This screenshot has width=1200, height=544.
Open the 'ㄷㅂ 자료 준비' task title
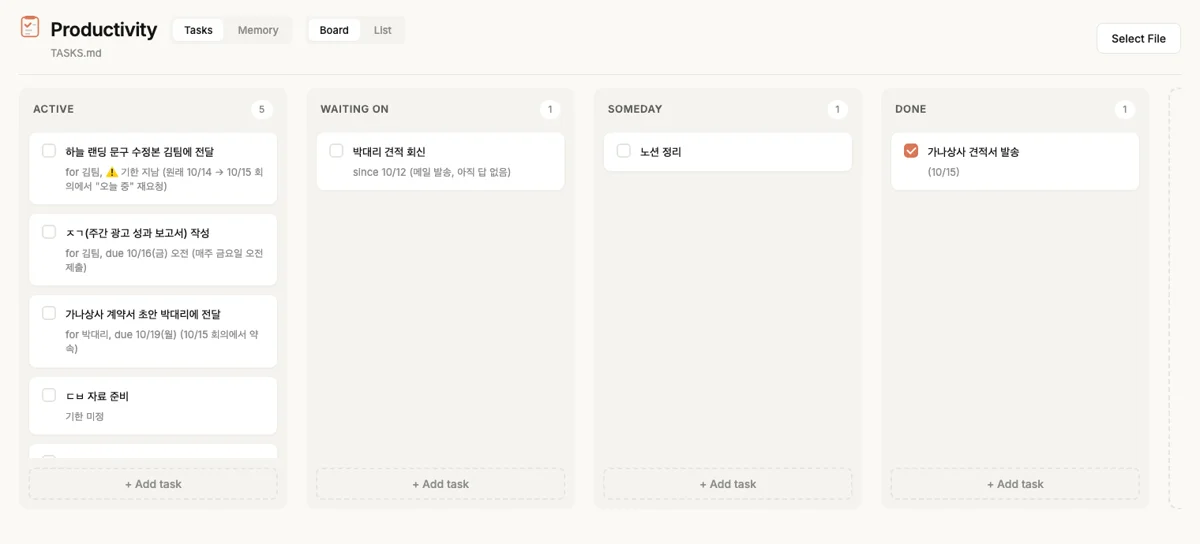(x=97, y=396)
